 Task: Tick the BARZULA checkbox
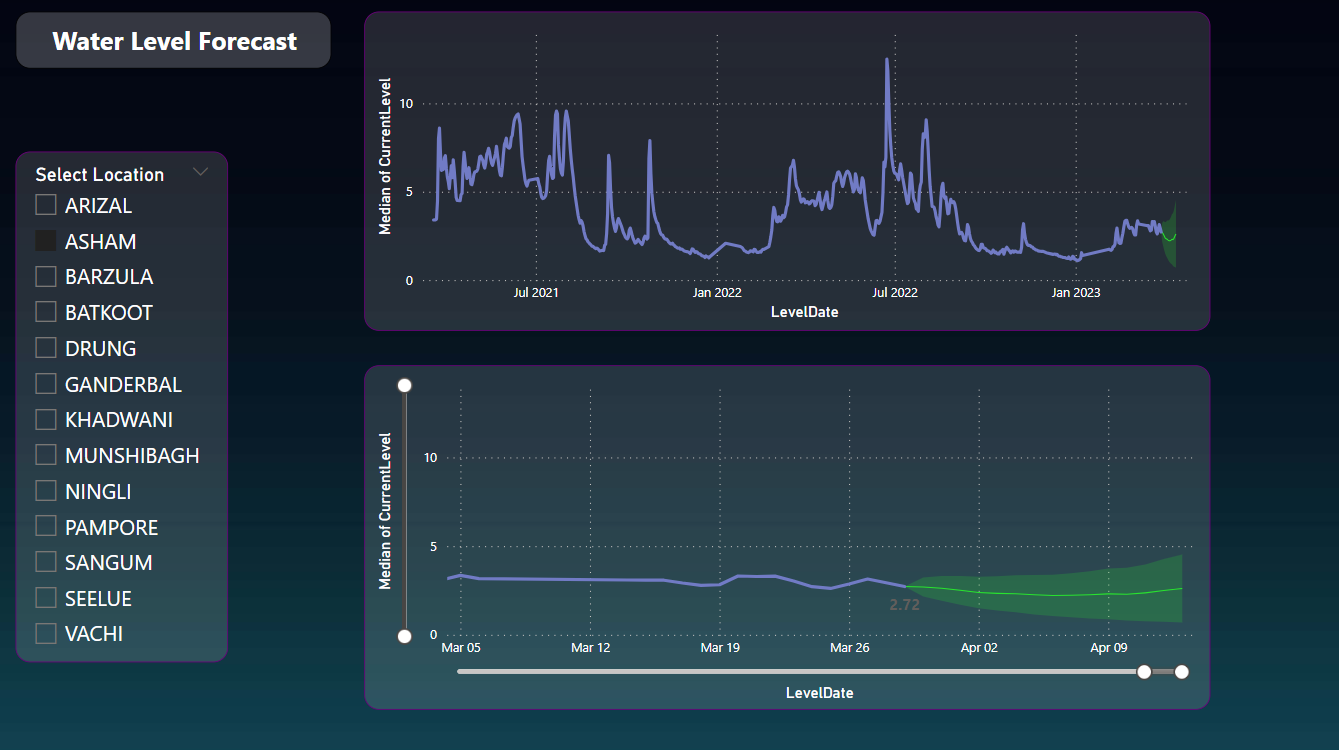[46, 276]
